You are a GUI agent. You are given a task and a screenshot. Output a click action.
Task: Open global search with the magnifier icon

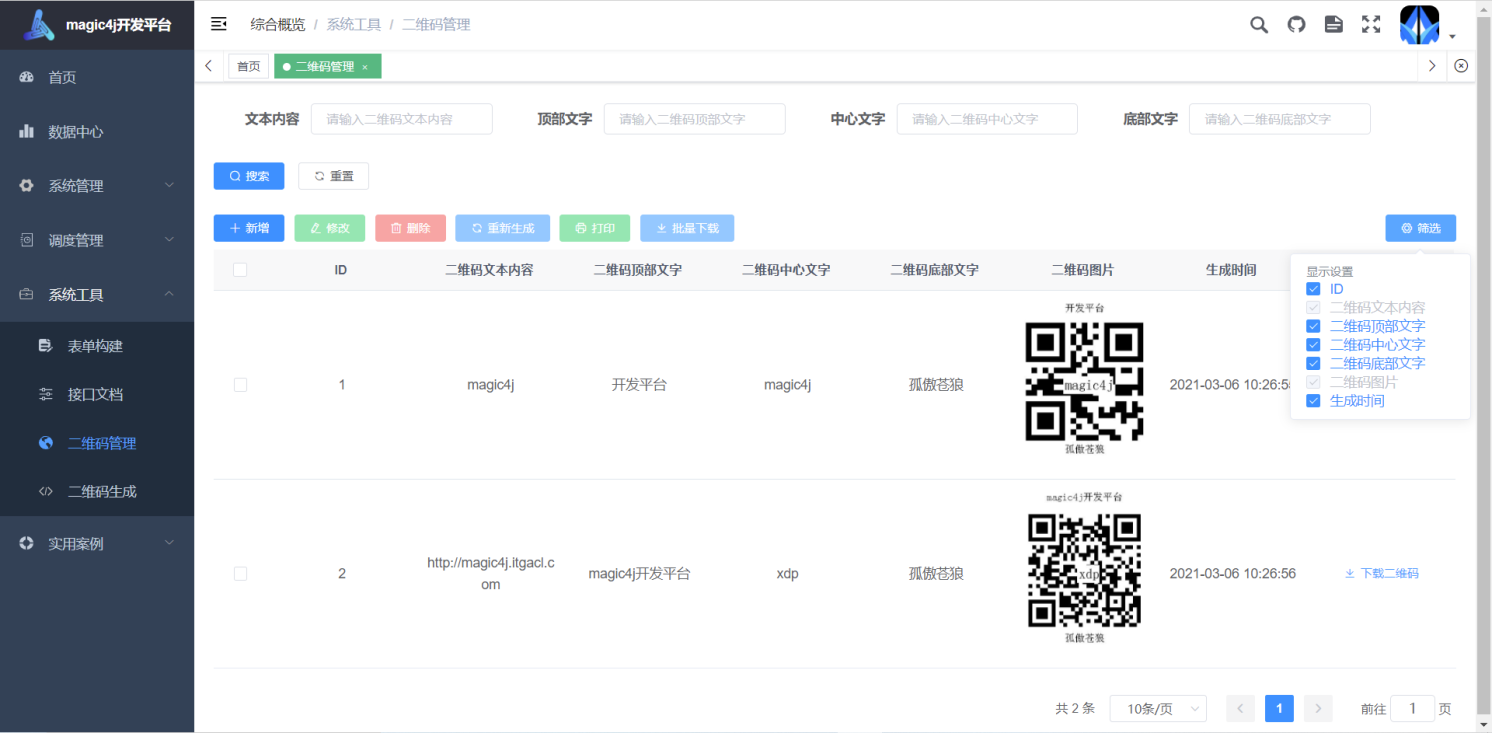[x=1258, y=24]
